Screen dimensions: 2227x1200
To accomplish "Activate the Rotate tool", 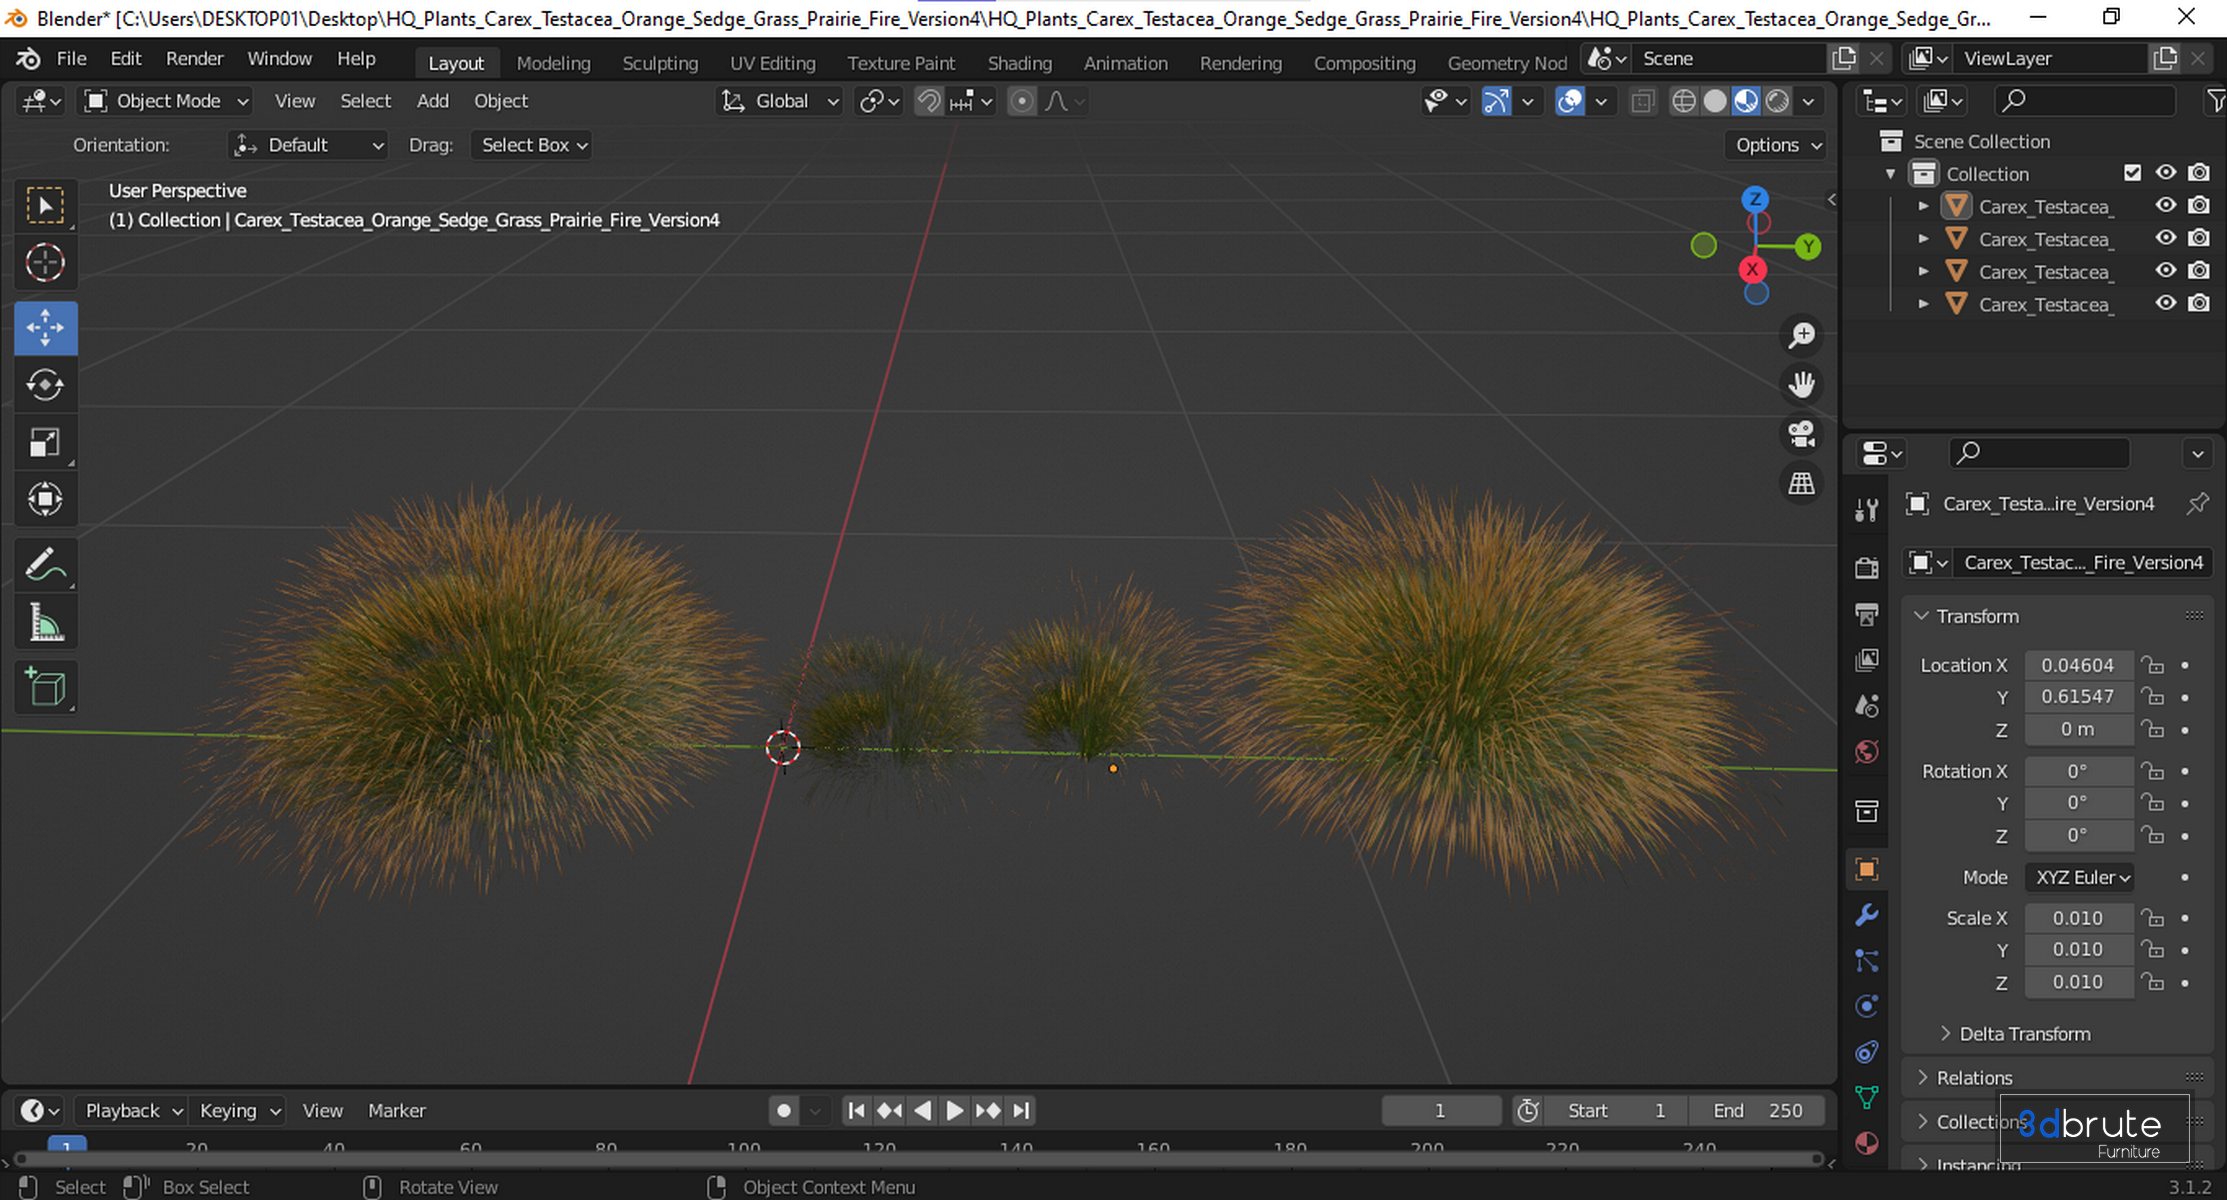I will tap(45, 385).
